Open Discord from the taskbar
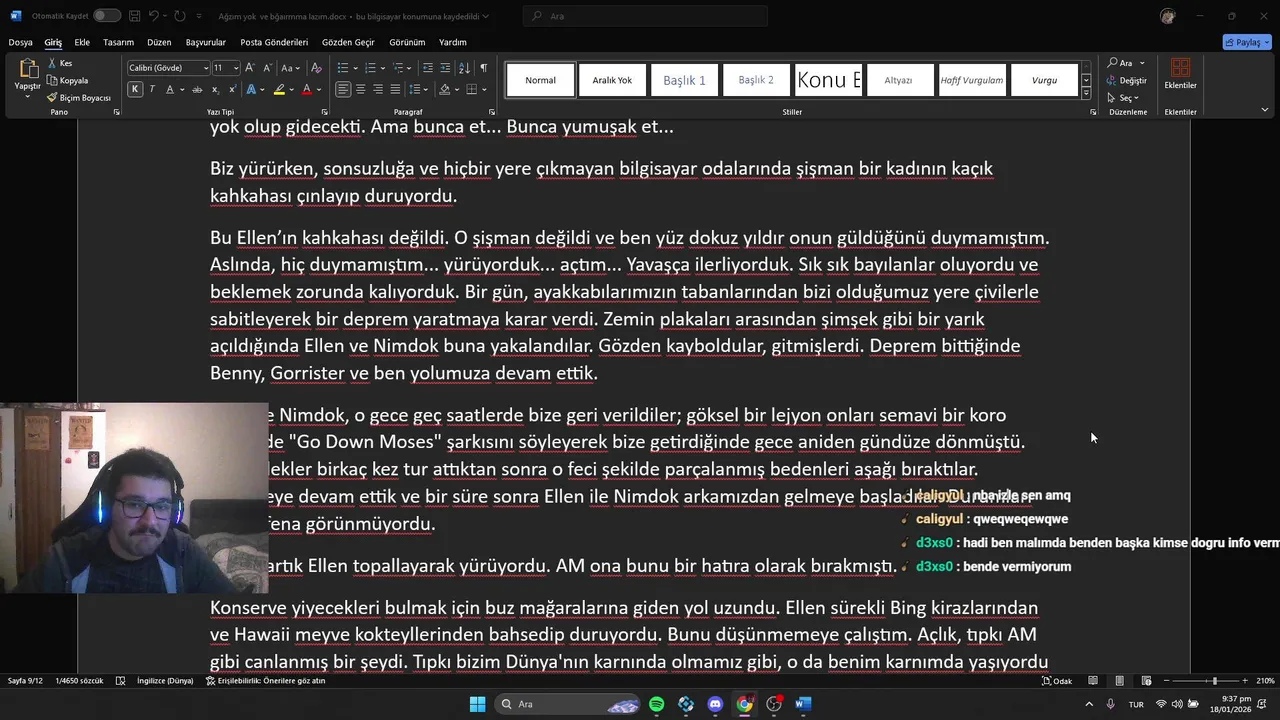This screenshot has width=1280, height=720. point(715,704)
